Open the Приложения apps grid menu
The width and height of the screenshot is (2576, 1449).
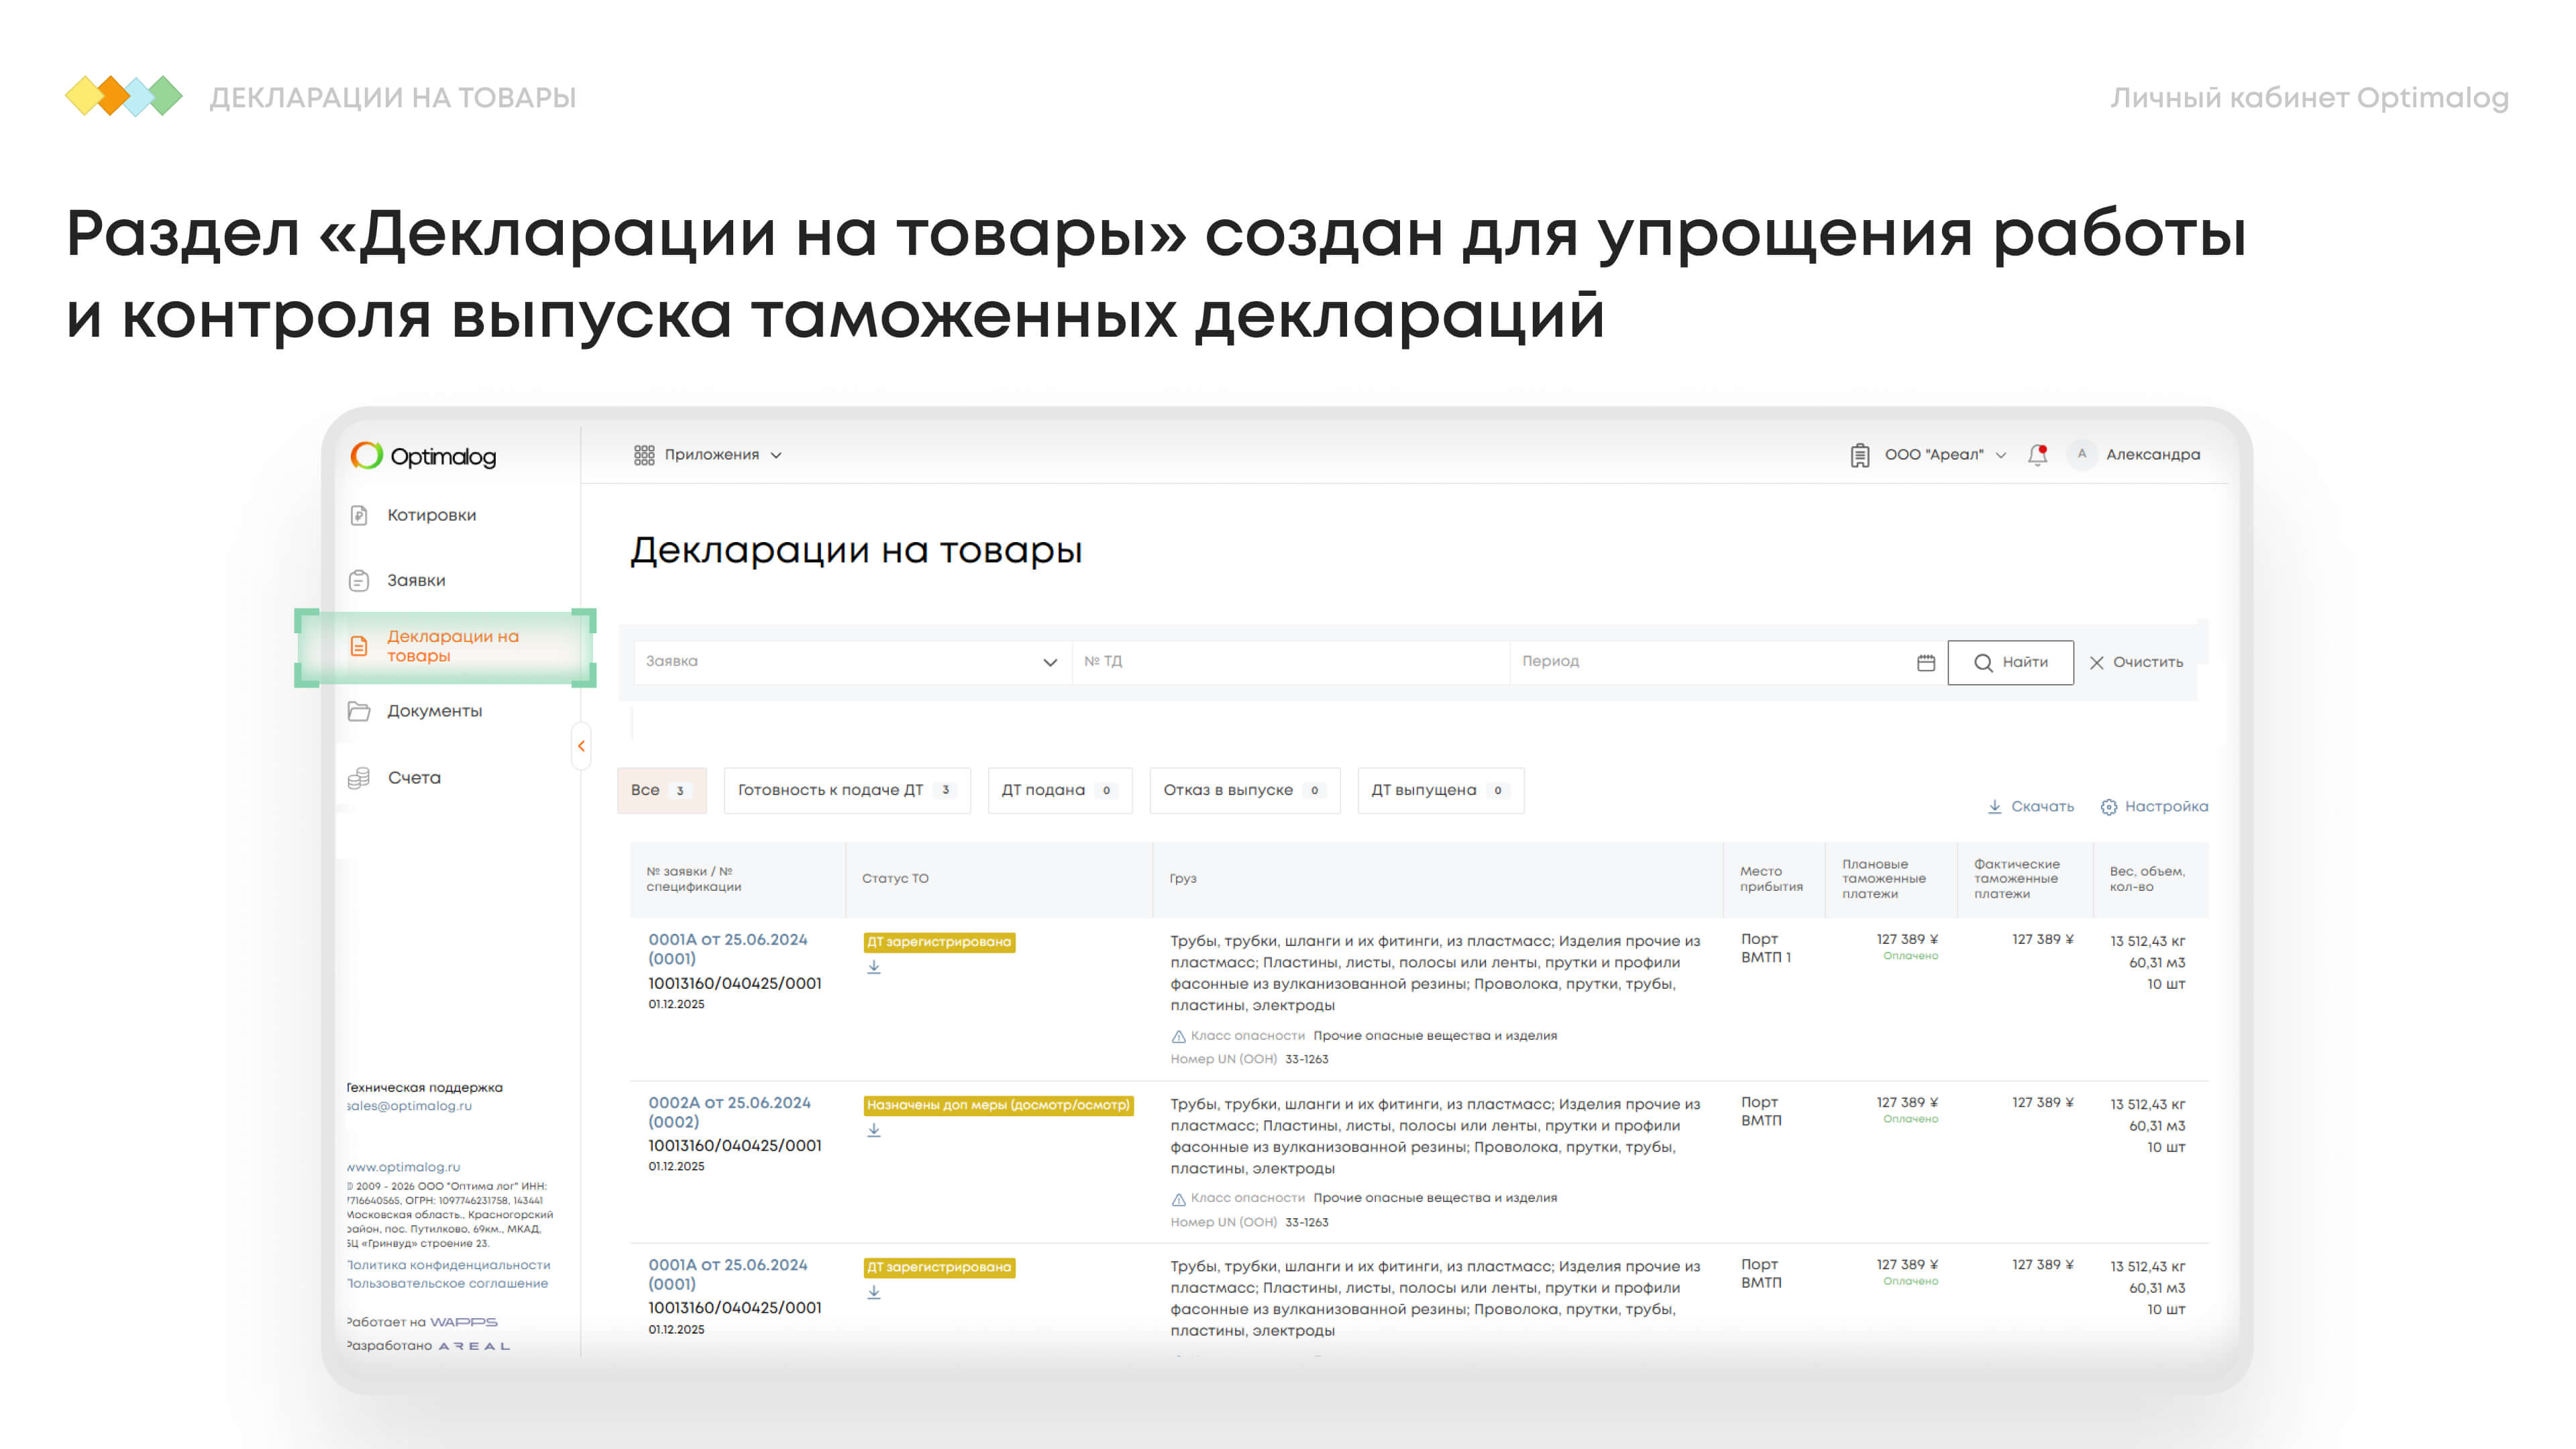click(707, 455)
